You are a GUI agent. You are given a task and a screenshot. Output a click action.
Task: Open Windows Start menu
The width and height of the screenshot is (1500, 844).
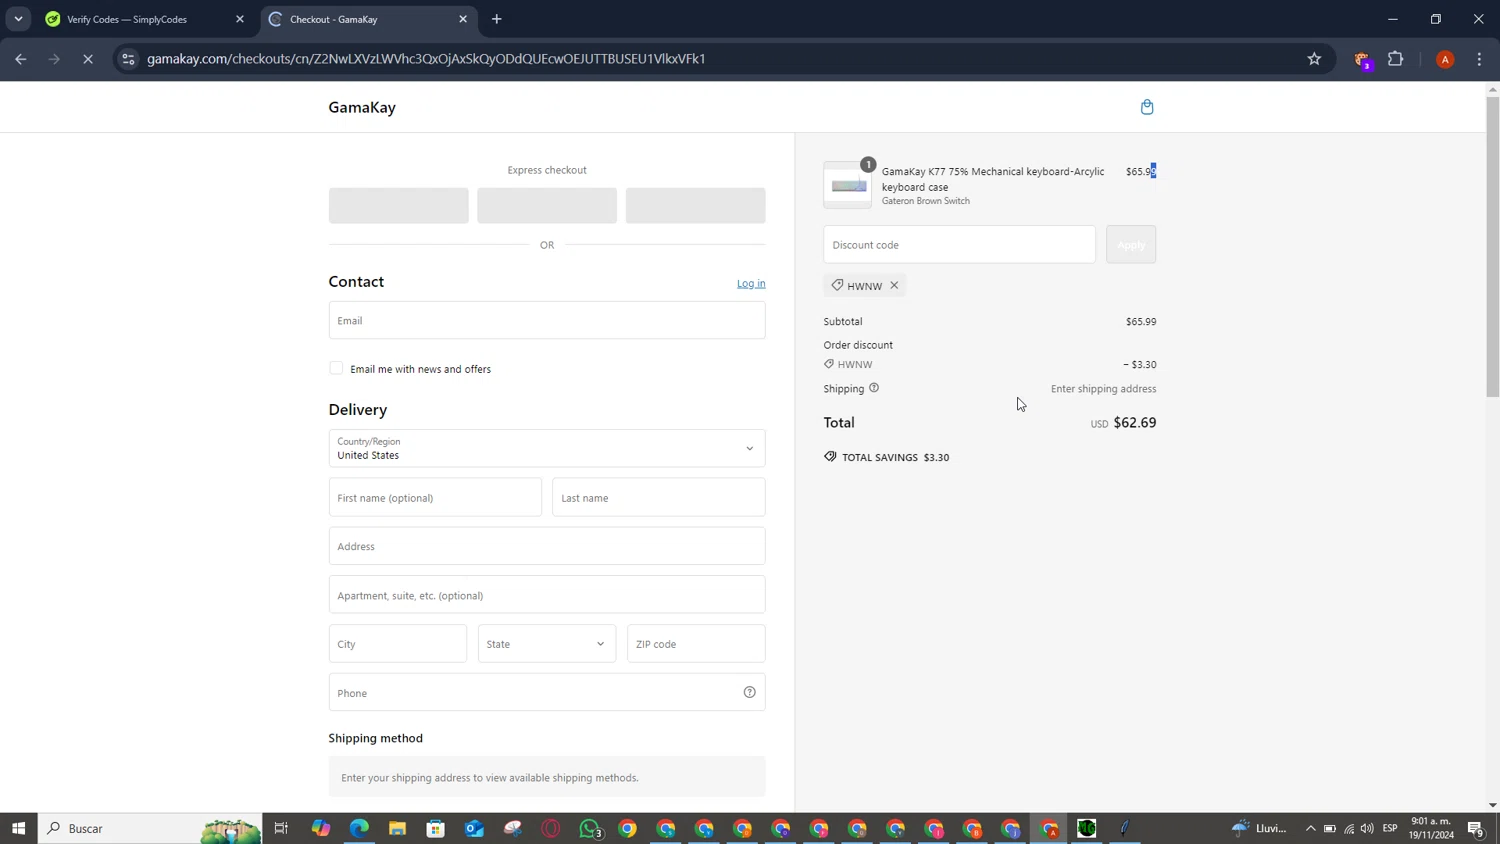pyautogui.click(x=18, y=828)
